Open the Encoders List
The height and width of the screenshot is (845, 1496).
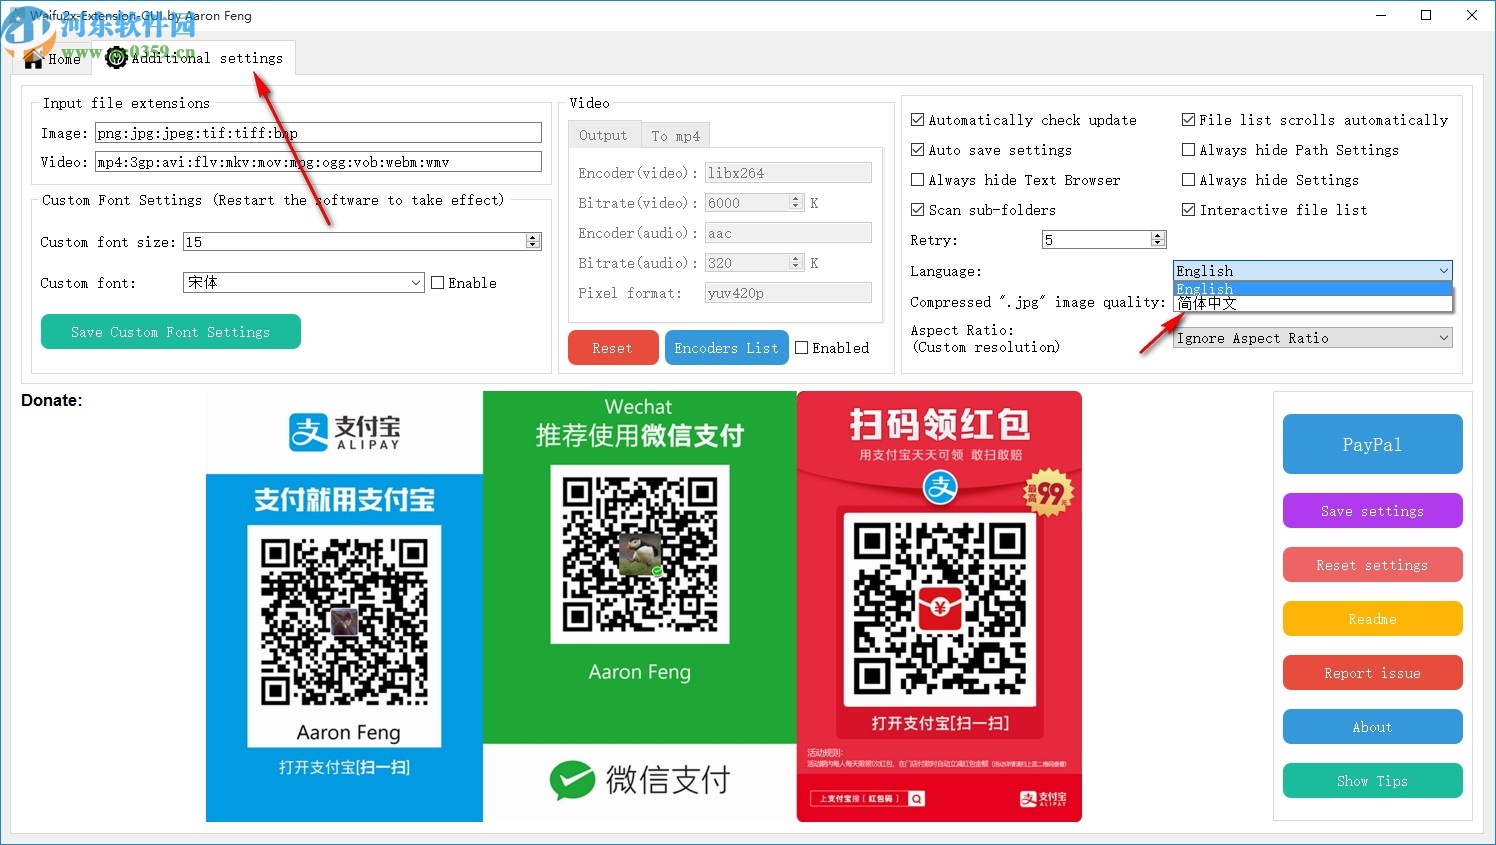point(726,347)
